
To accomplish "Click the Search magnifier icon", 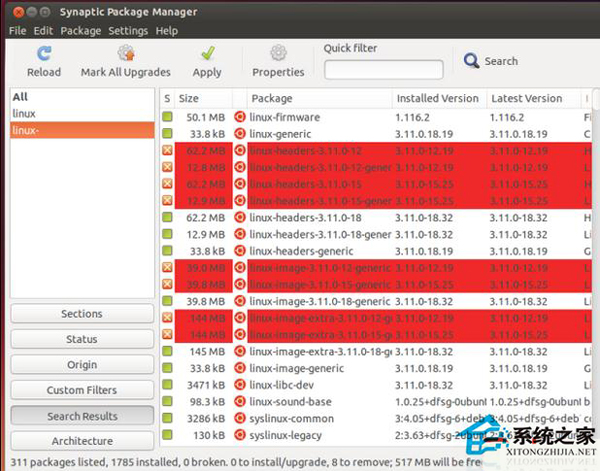I will tap(471, 60).
